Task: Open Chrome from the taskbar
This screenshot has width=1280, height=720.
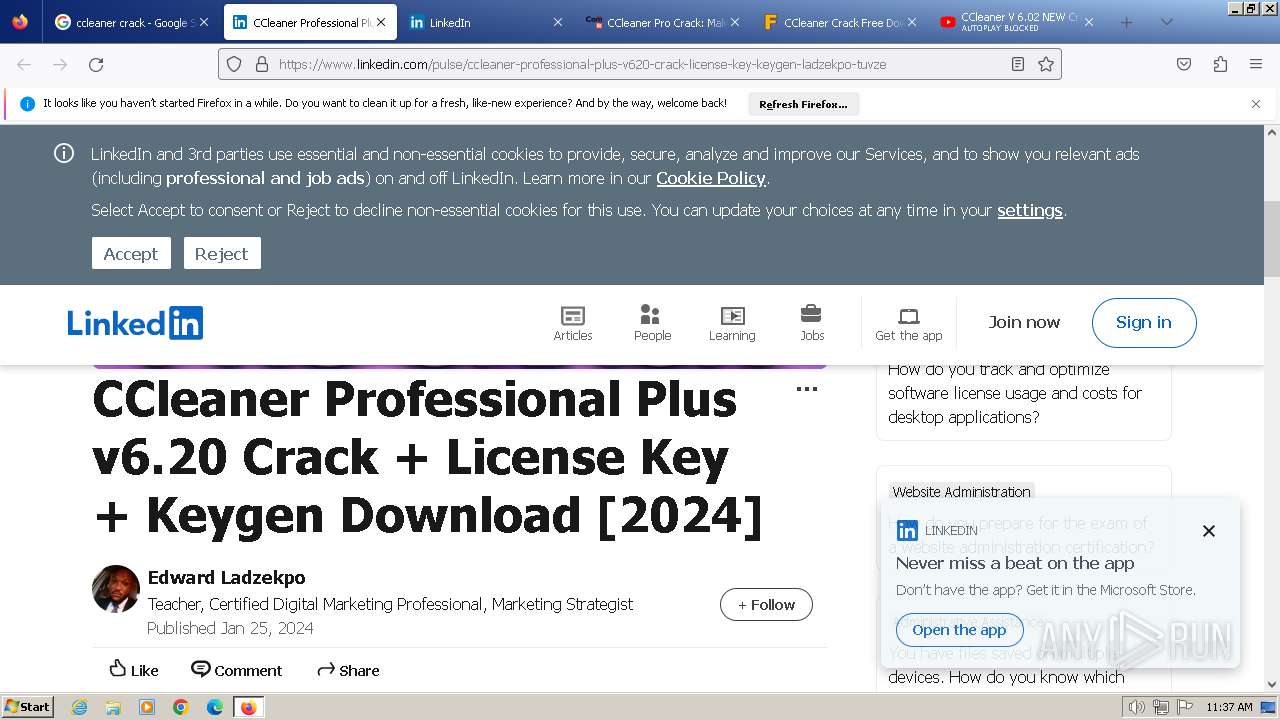Action: click(181, 707)
